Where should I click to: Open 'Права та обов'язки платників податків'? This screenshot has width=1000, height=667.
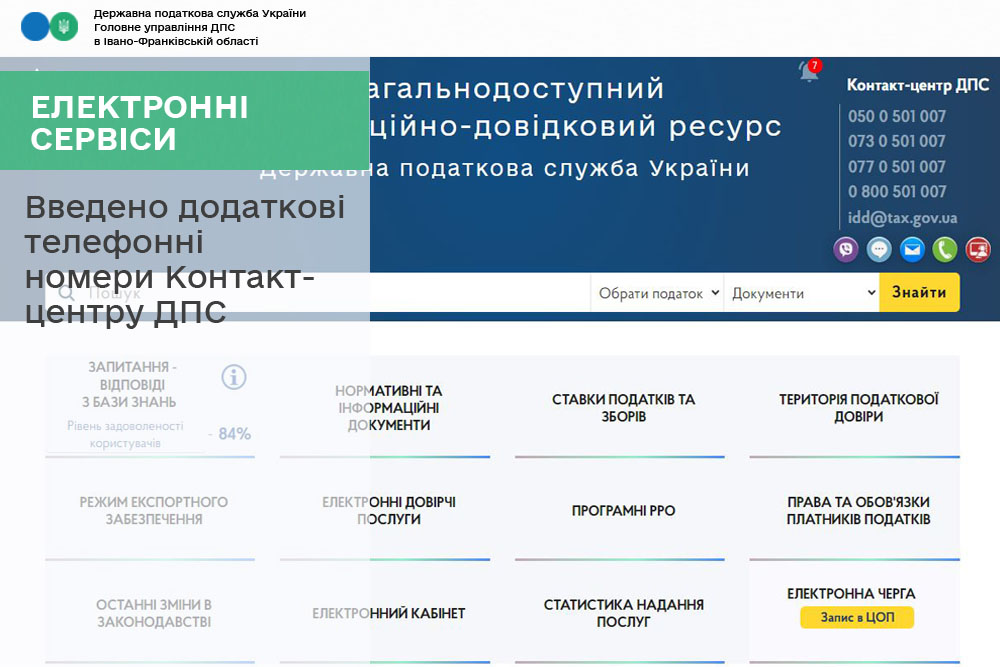coord(858,511)
